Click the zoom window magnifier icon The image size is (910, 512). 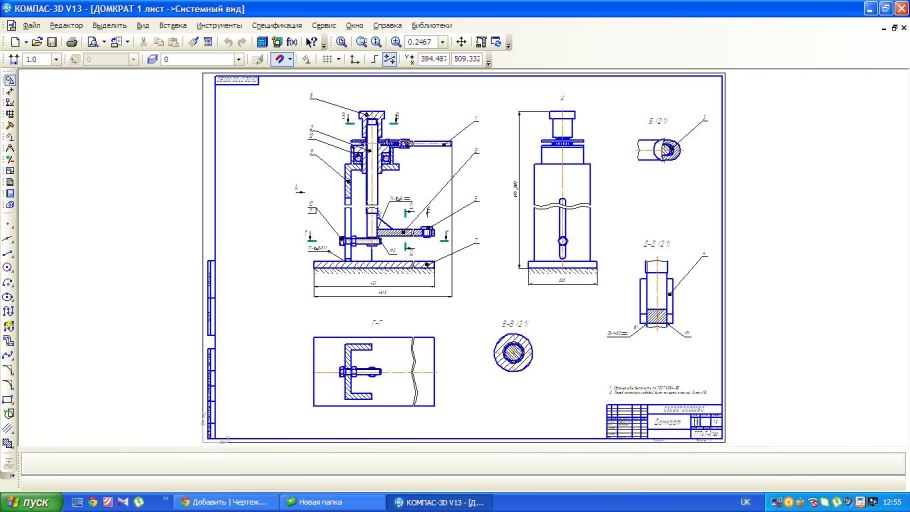tap(341, 42)
